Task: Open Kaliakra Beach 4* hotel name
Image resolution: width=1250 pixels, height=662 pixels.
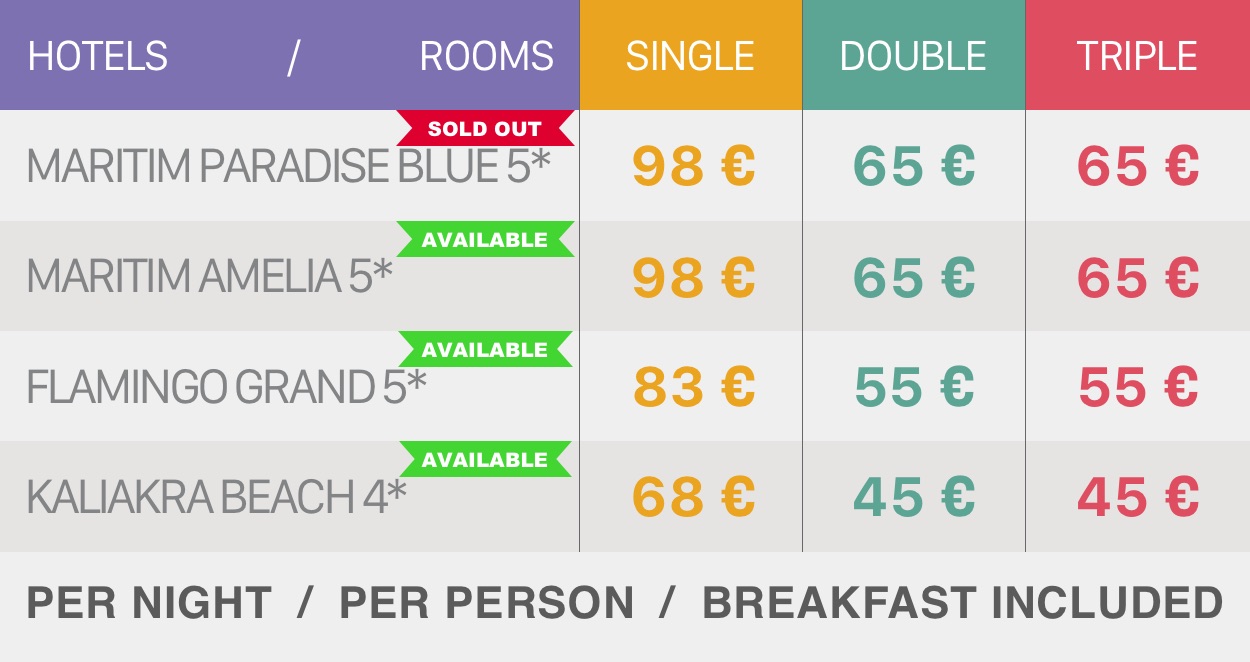Action: 216,497
